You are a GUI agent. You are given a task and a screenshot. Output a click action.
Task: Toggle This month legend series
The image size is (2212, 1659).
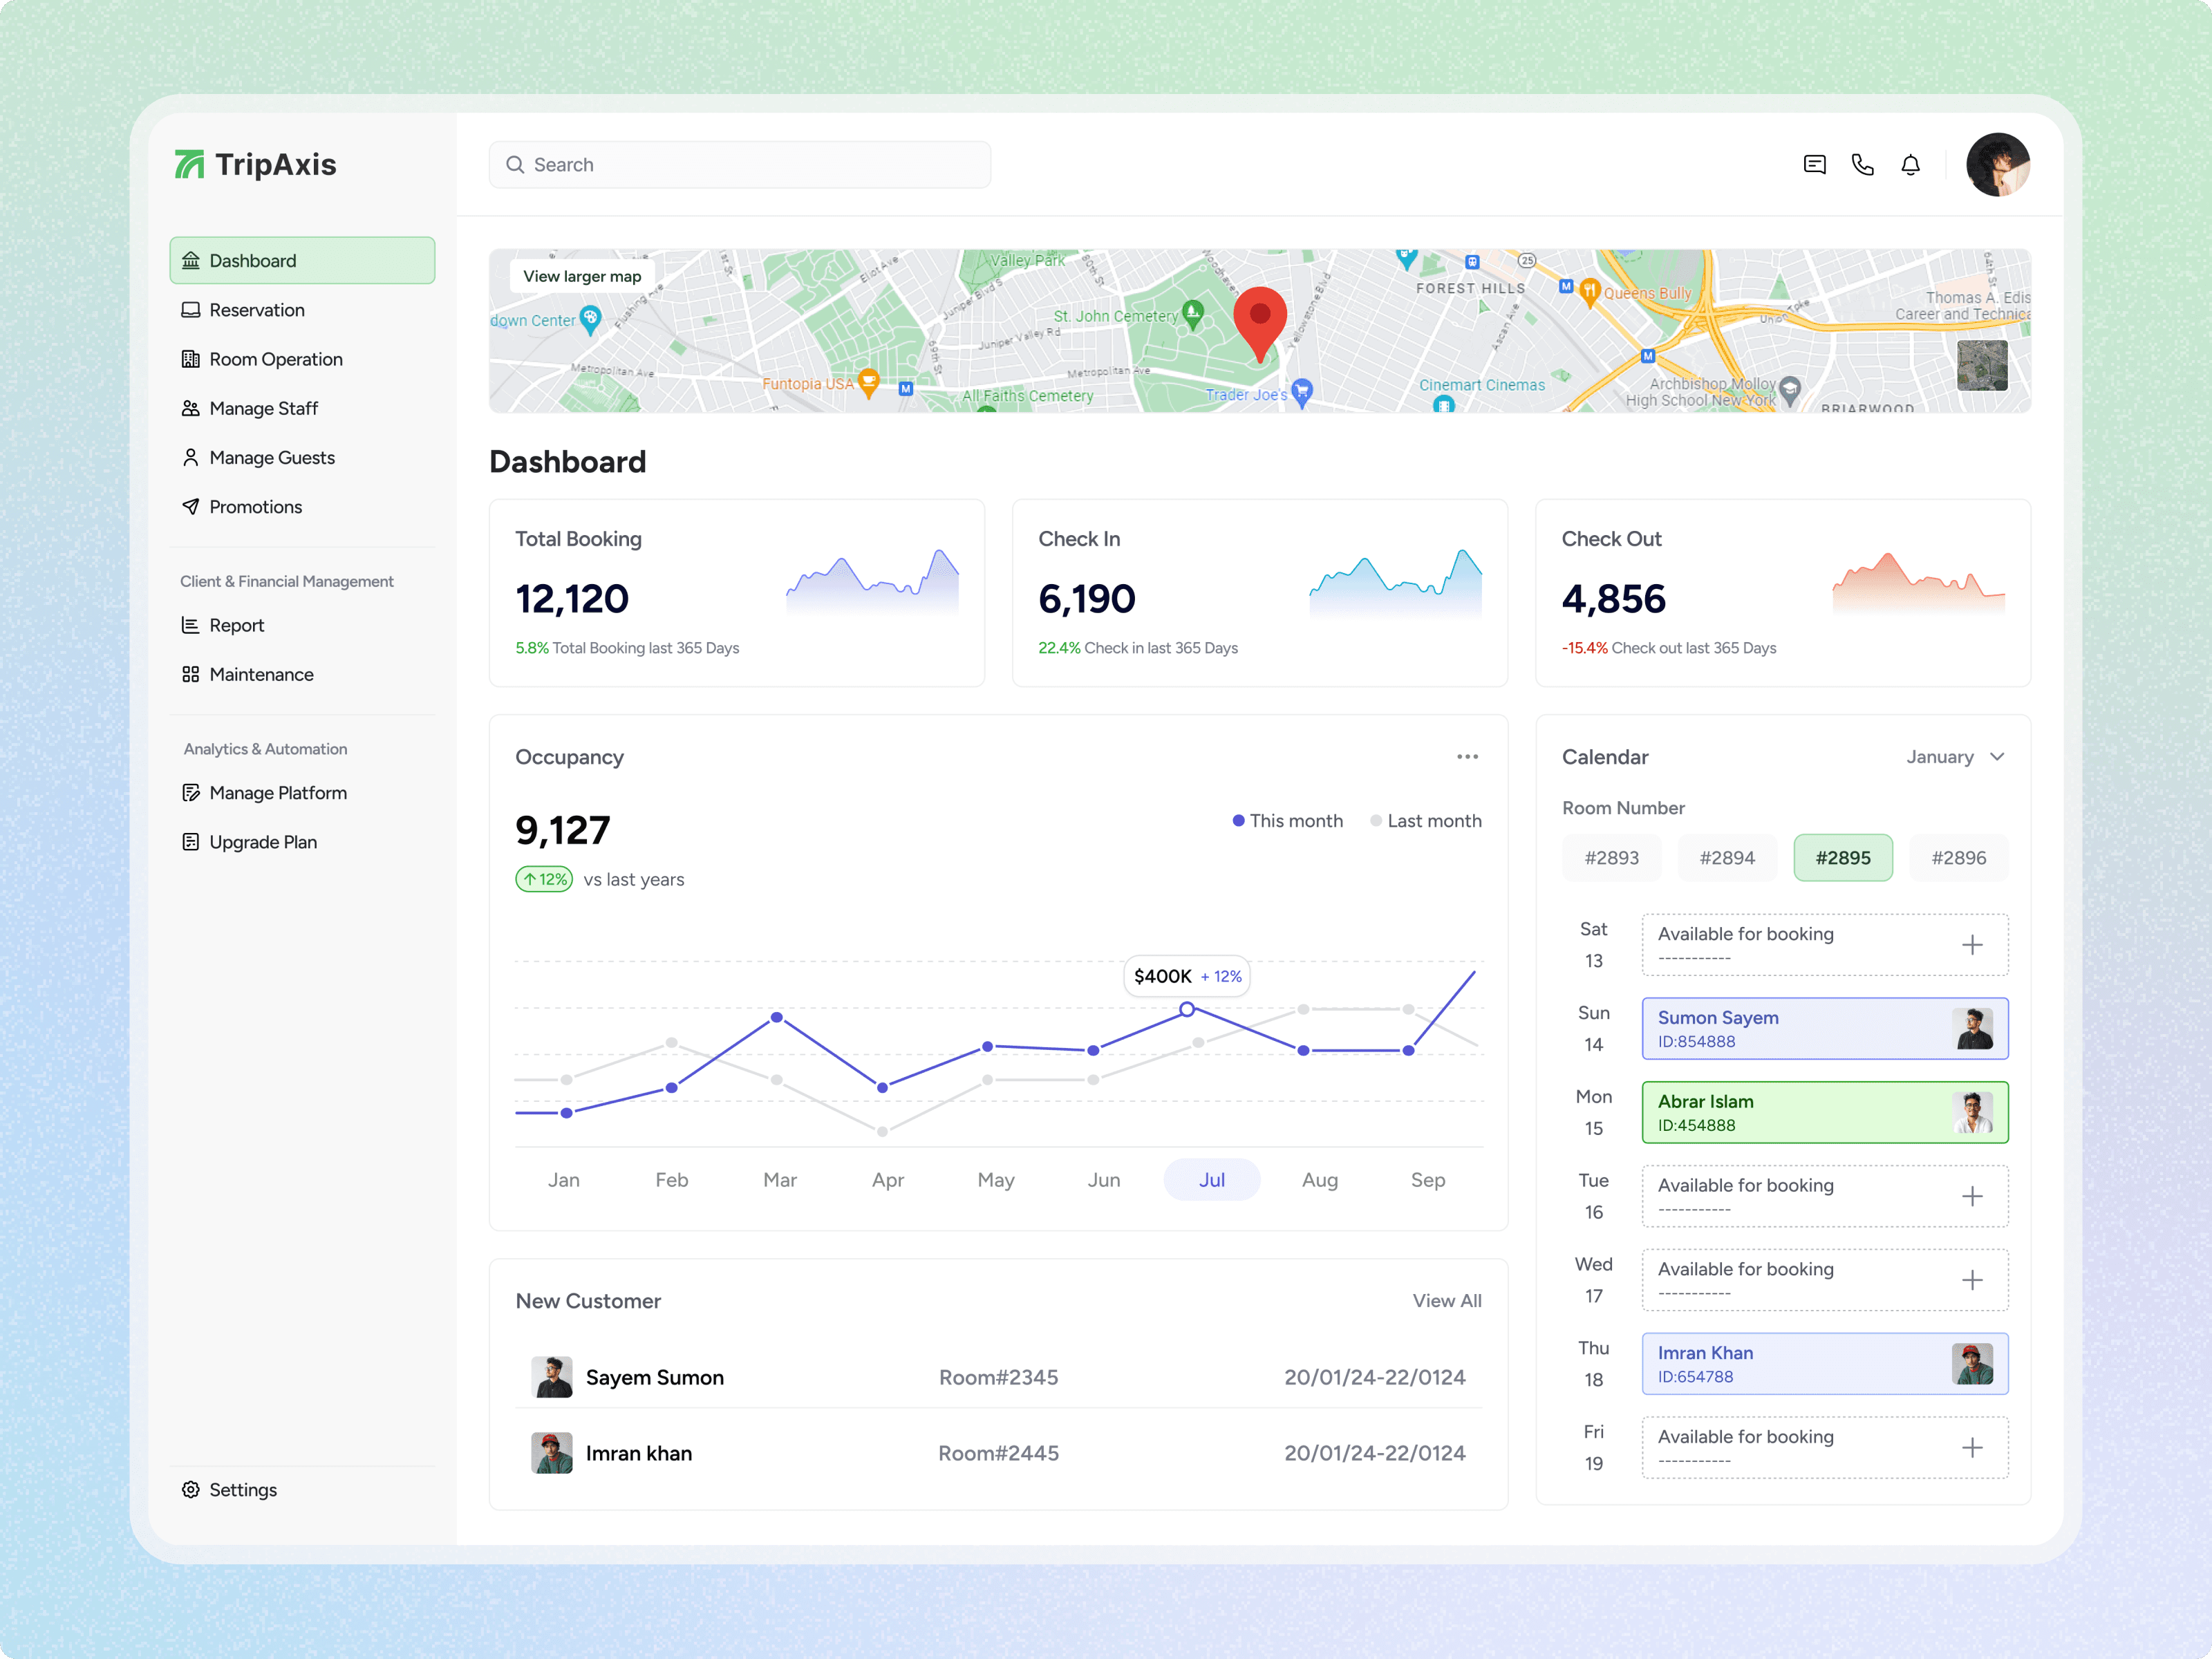(1287, 821)
